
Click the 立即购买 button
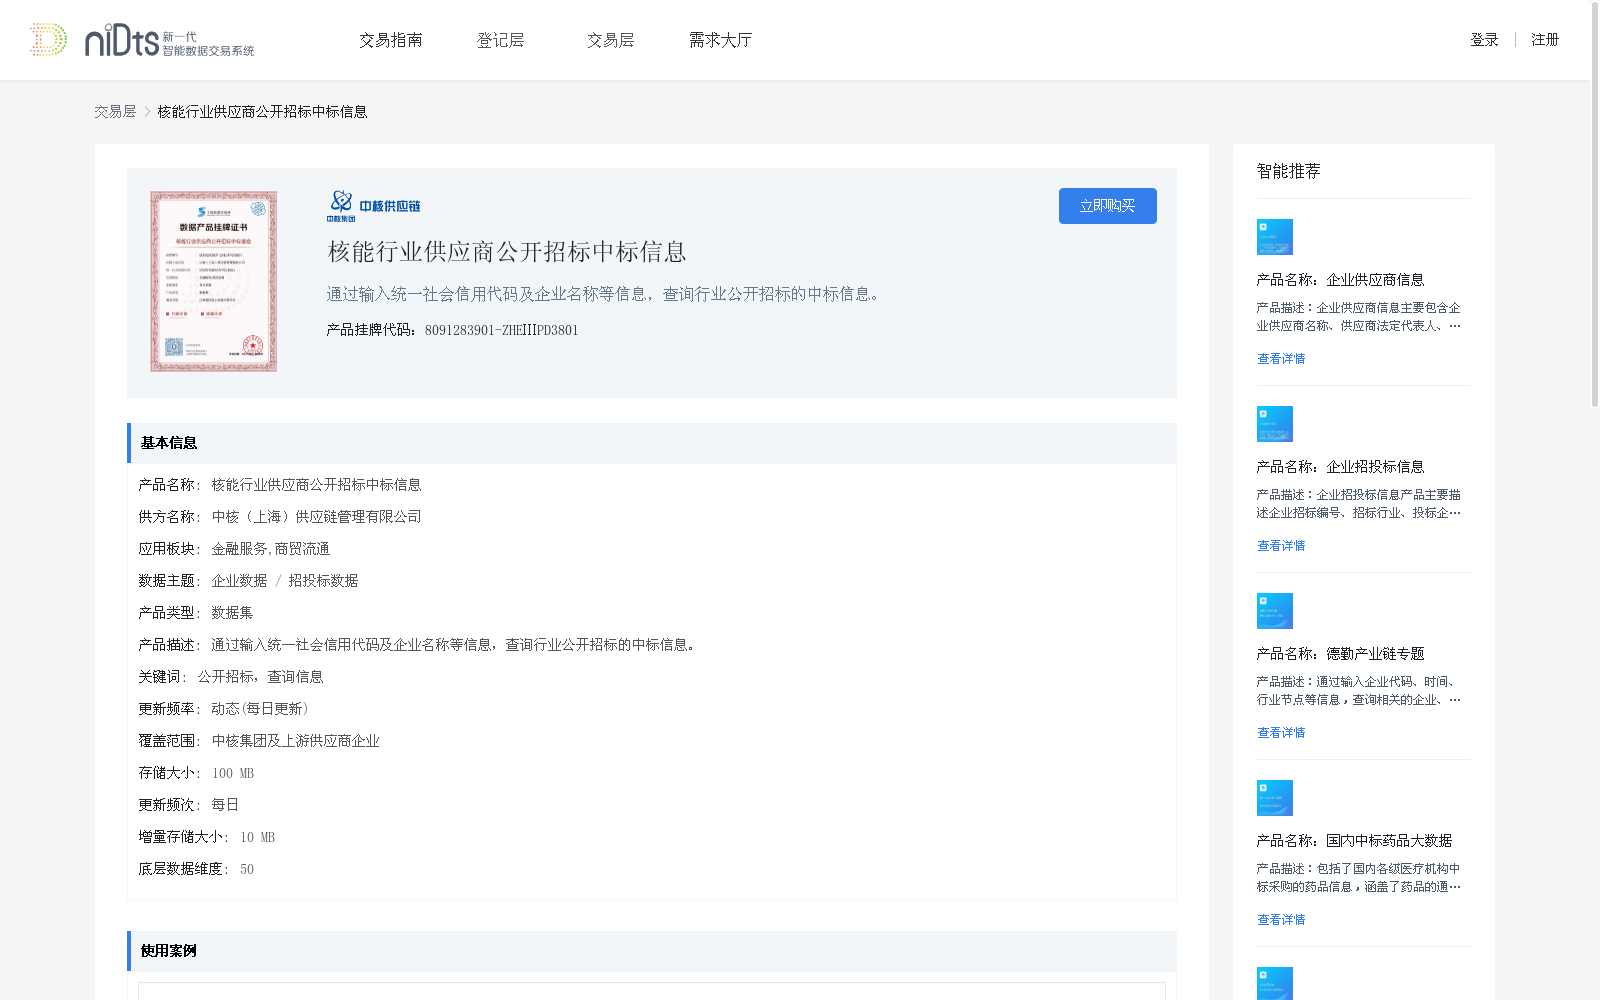tap(1107, 206)
